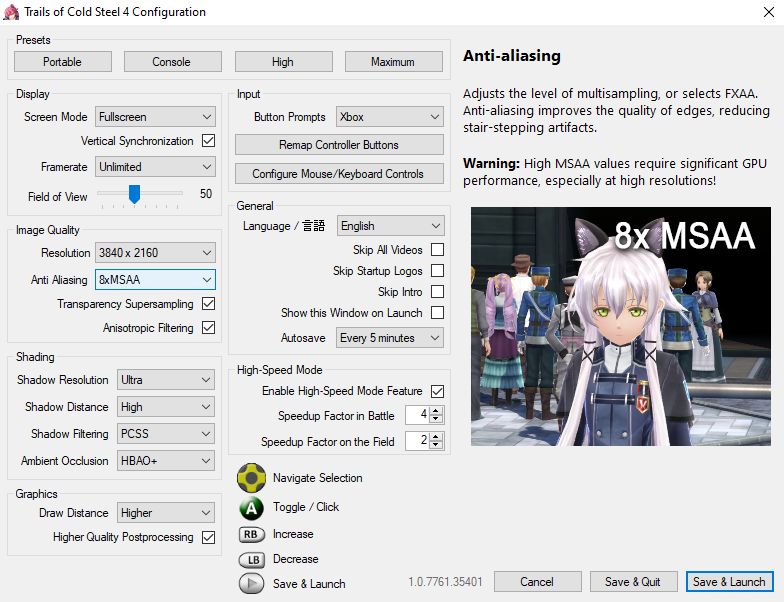Check Skip Startup Logos

point(437,270)
